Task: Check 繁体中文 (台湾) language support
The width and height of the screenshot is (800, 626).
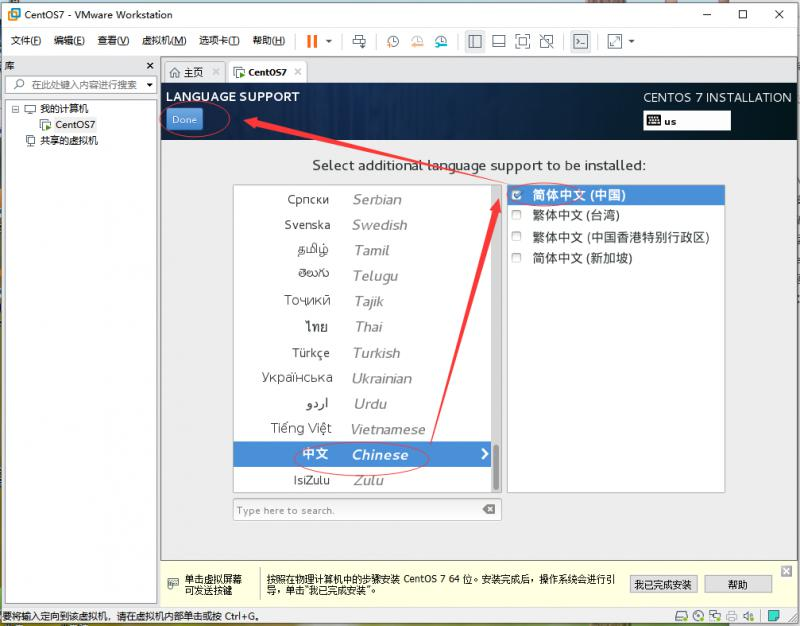Action: click(x=516, y=214)
